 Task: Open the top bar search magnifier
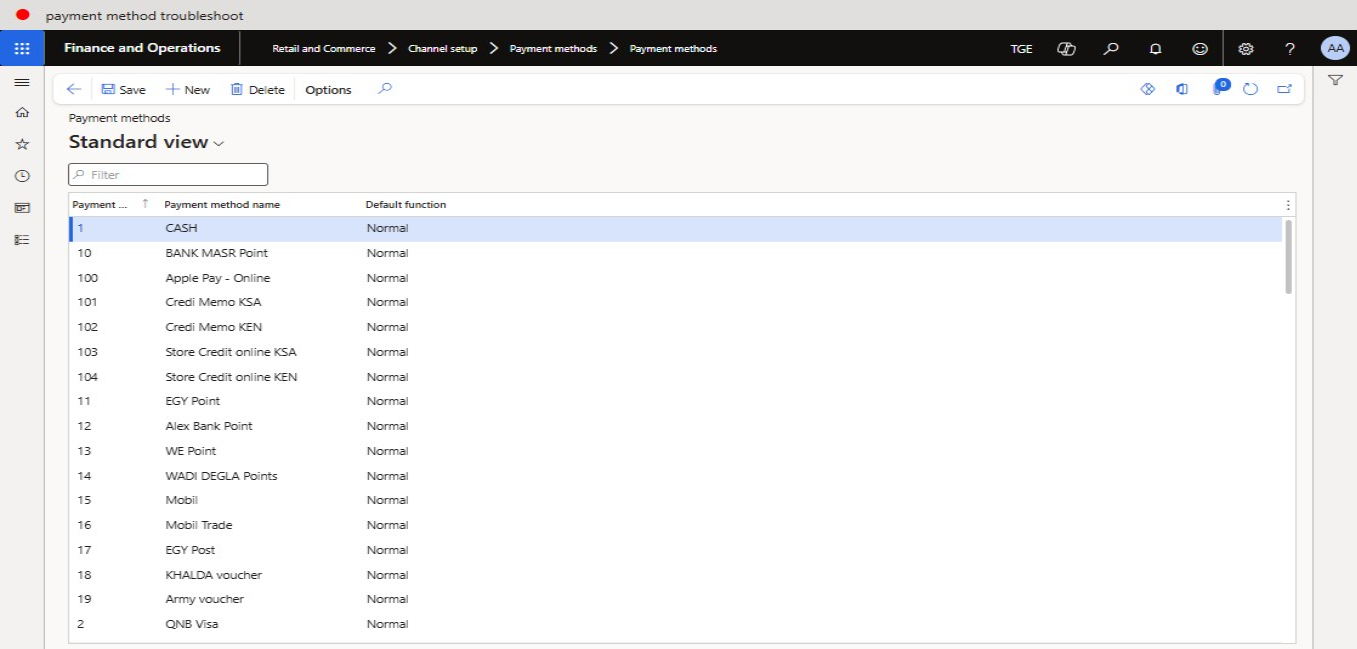tap(1110, 48)
